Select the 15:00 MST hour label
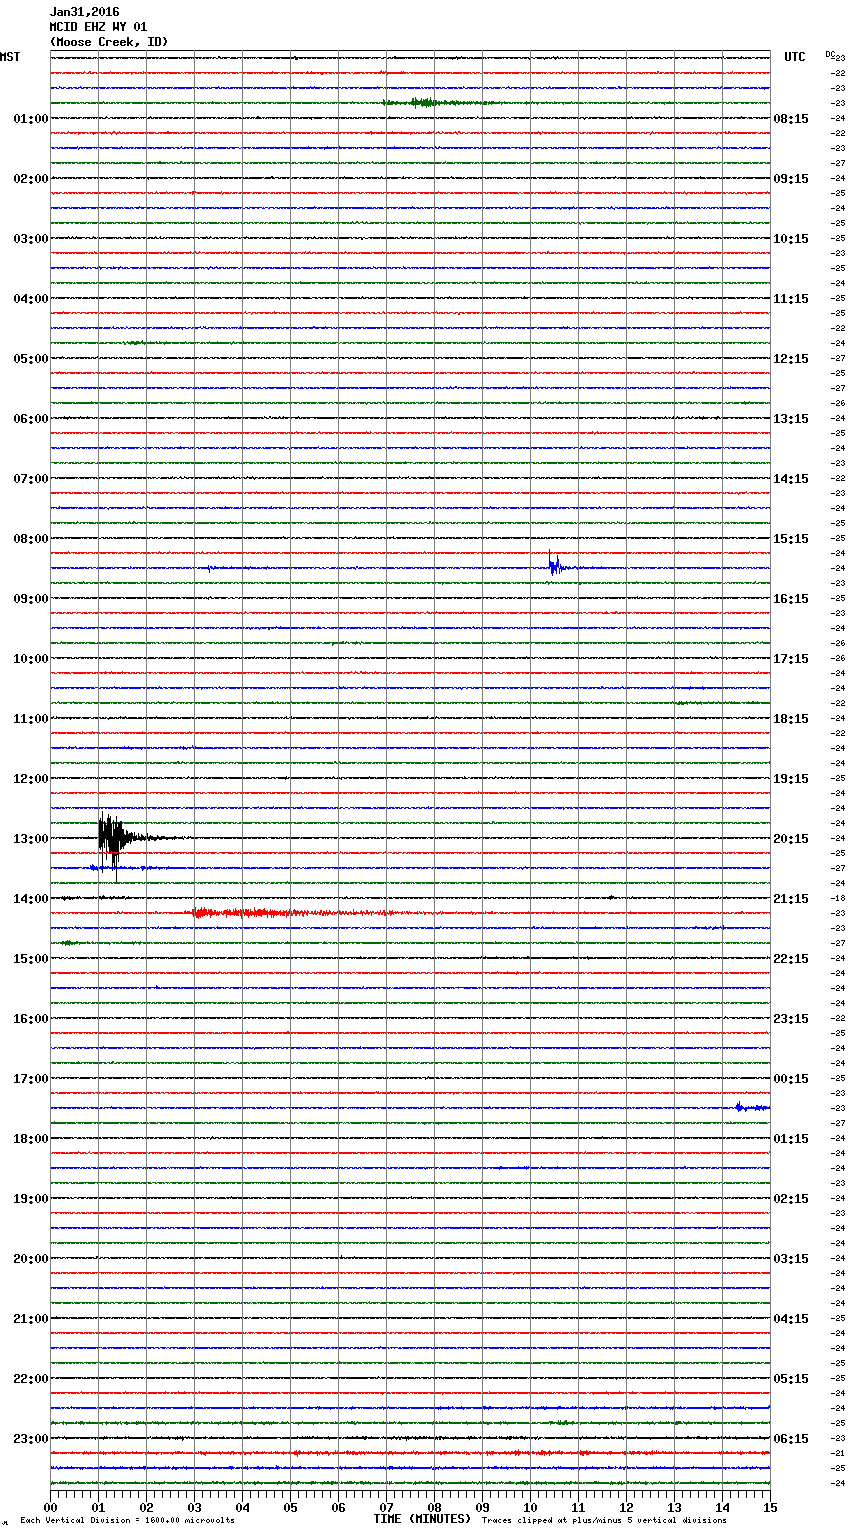This screenshot has height=1534, width=850. coord(30,959)
